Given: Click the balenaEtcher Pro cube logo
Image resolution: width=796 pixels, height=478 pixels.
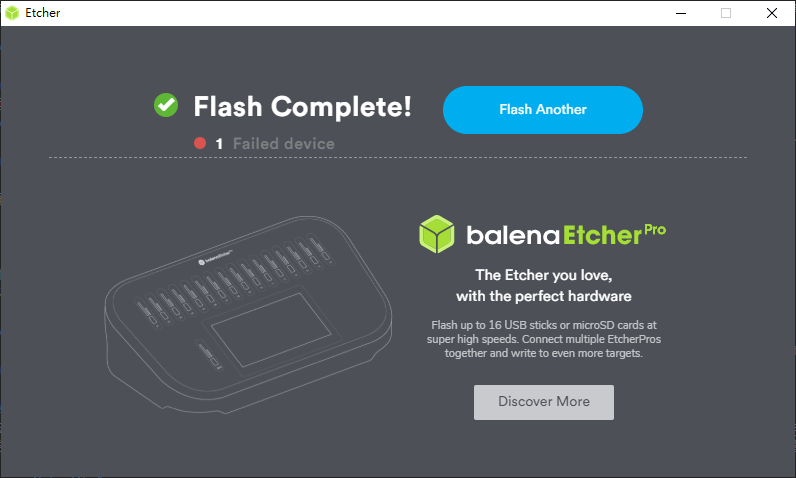Looking at the screenshot, I should pyautogui.click(x=437, y=234).
